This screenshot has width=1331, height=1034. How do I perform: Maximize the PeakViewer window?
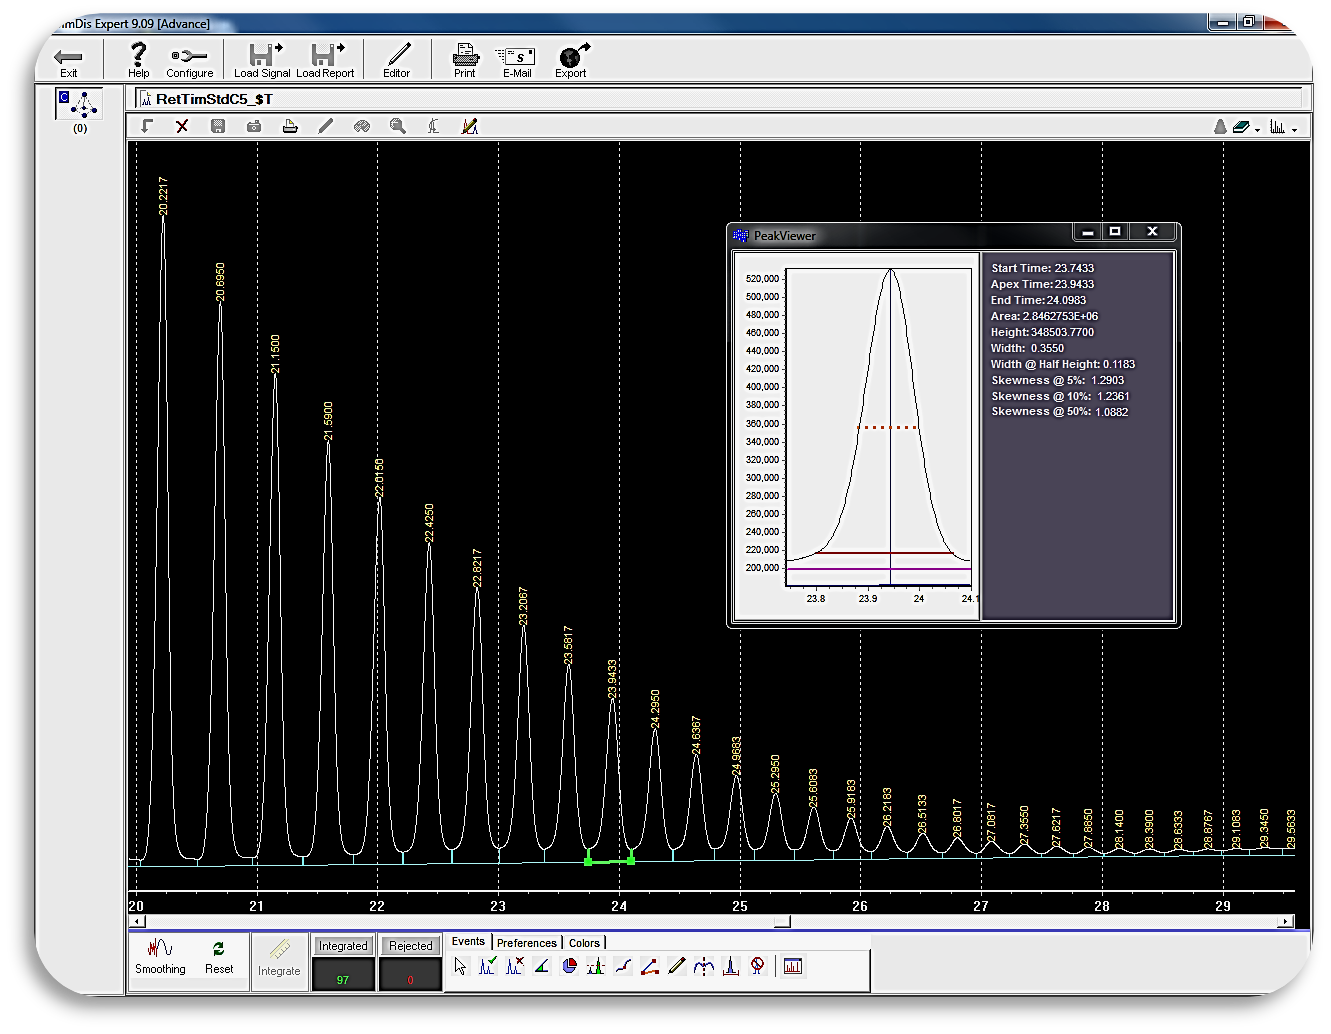pyautogui.click(x=1115, y=232)
